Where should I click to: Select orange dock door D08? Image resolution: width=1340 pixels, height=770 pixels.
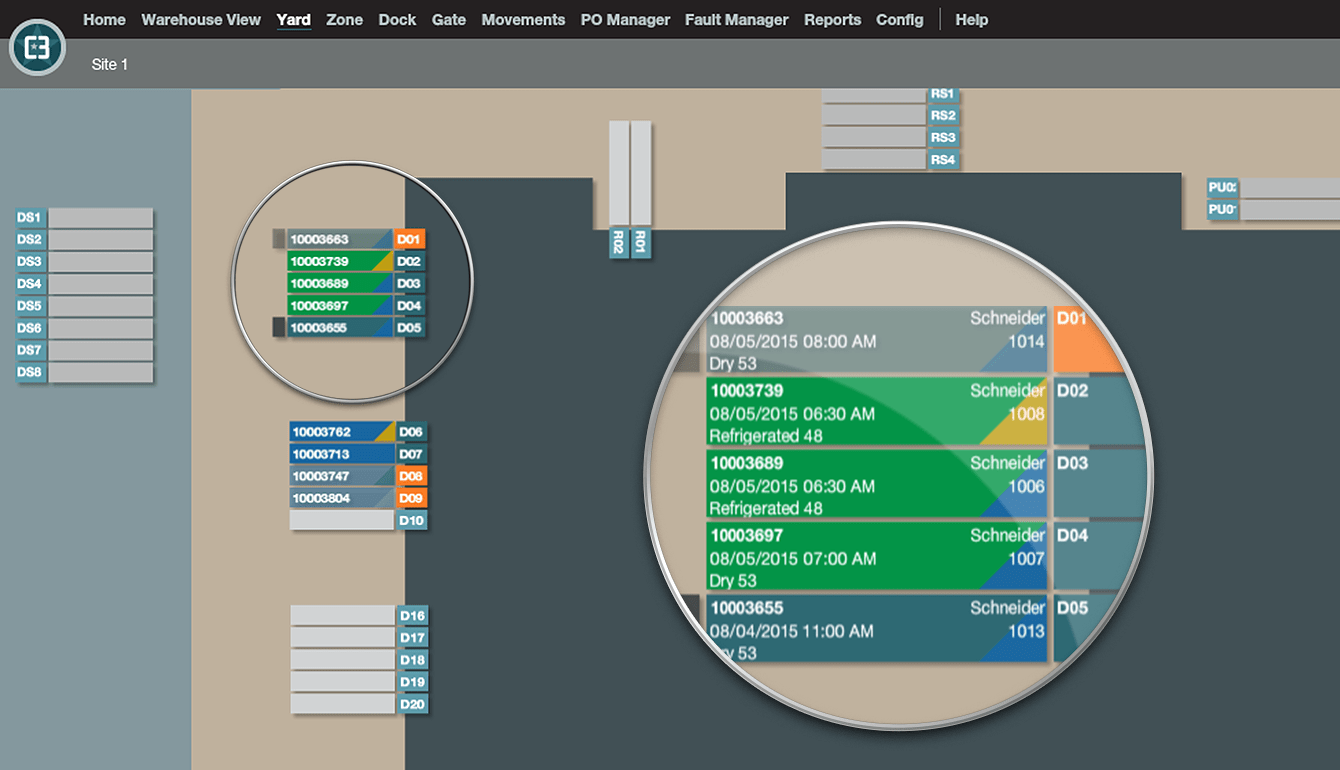coord(411,476)
